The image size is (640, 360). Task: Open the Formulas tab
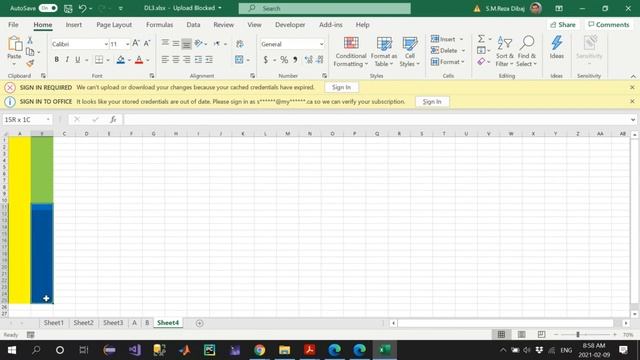[160, 25]
